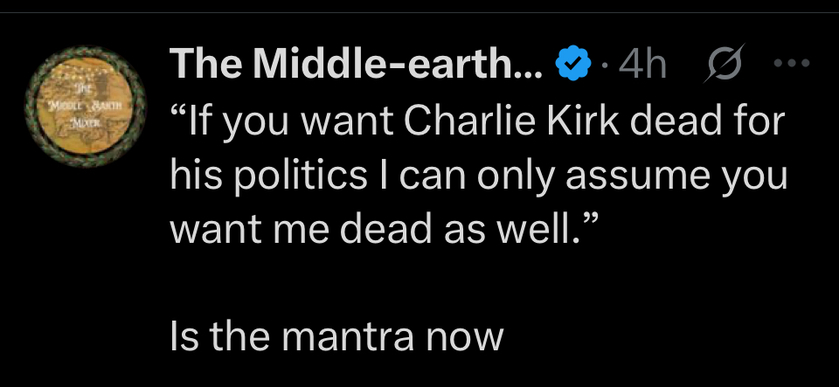Image resolution: width=839 pixels, height=387 pixels.
Task: Open the three-dot more options menu
Action: (793, 63)
